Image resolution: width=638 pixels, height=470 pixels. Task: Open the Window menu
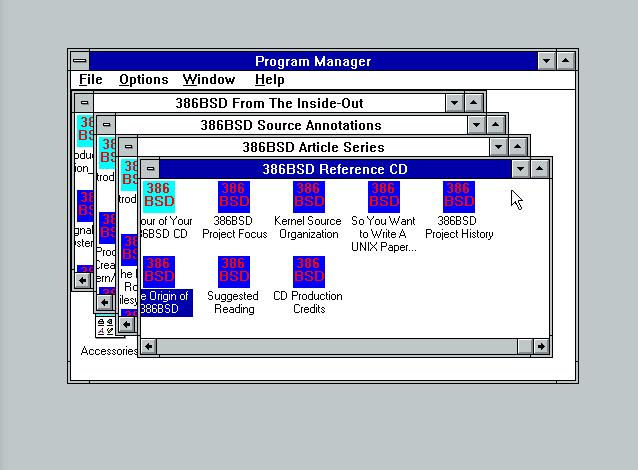point(208,80)
